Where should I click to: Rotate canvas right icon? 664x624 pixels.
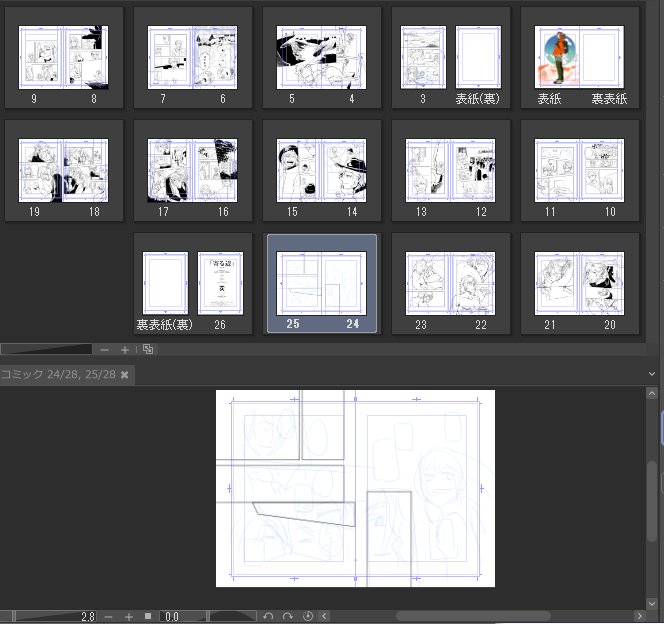pos(288,616)
